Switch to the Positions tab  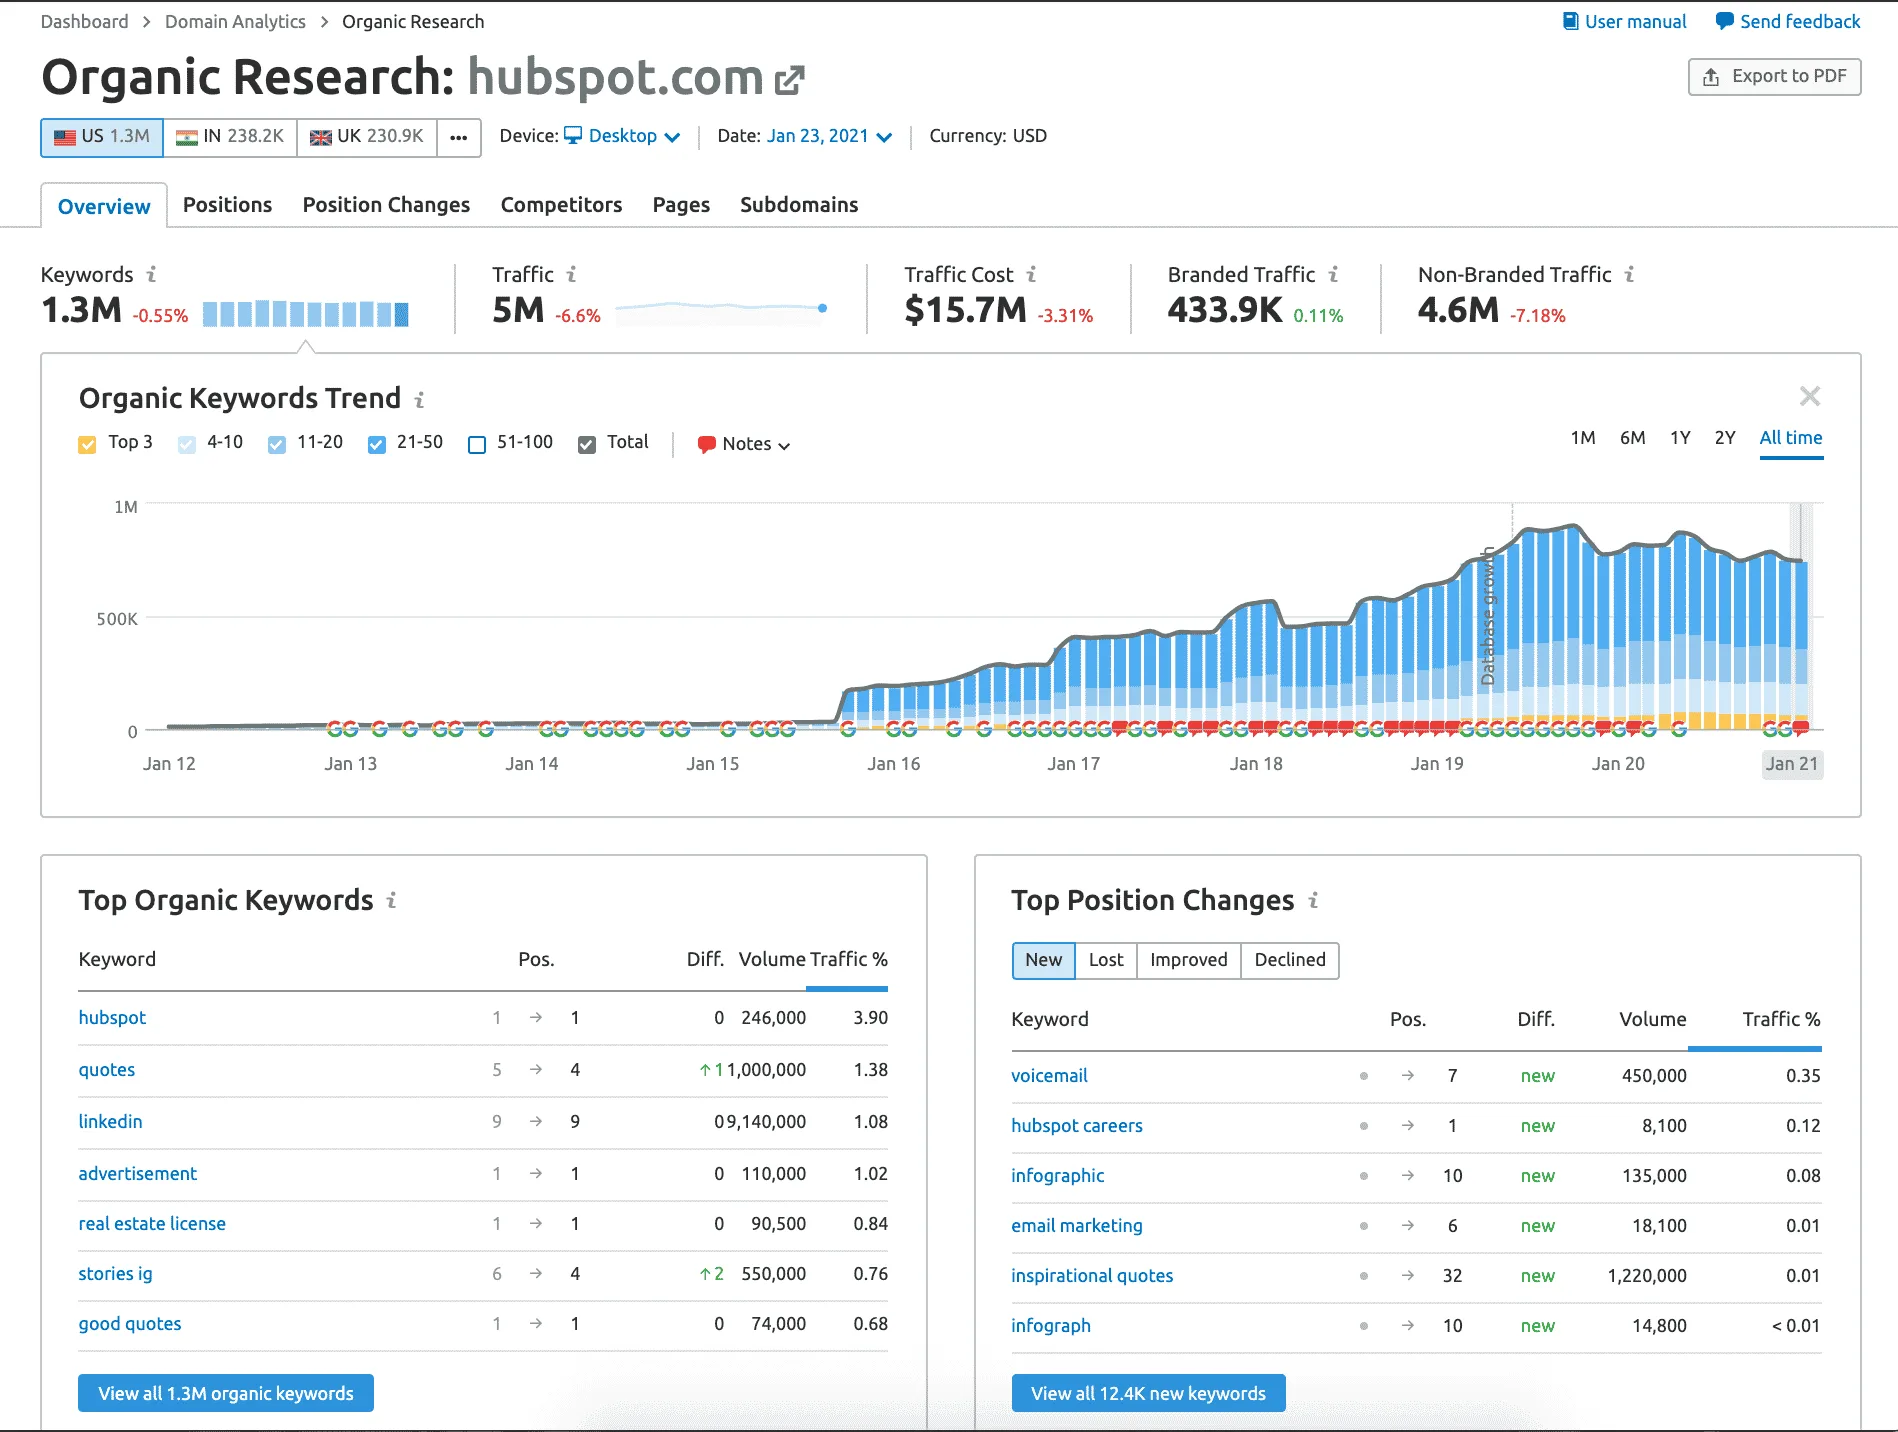(x=227, y=205)
